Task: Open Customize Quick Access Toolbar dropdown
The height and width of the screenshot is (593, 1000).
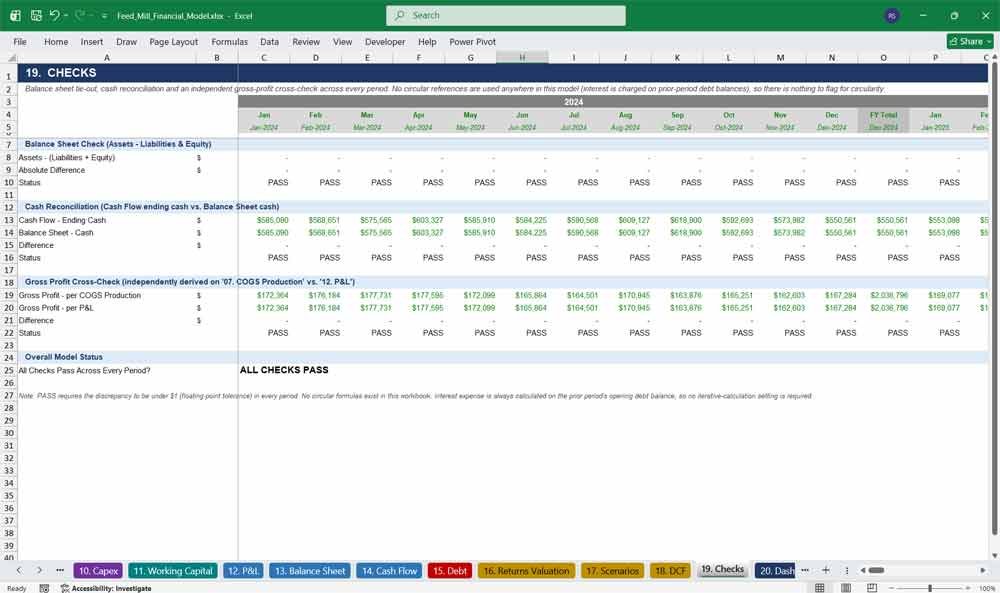Action: tap(104, 16)
